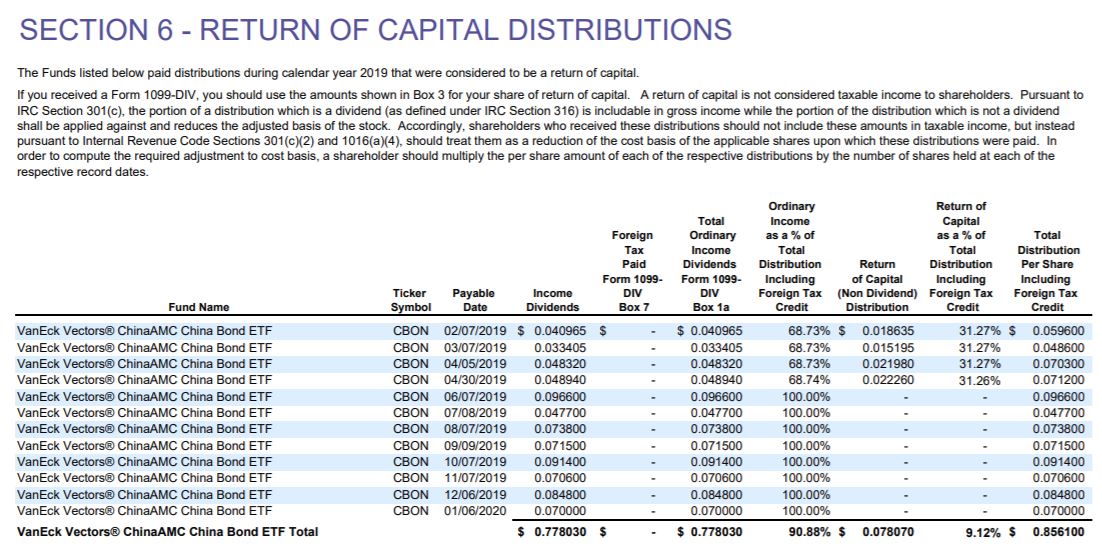Click income dividend 0.048320 in Income Dividends column
This screenshot has height=549, width=1102.
pyautogui.click(x=560, y=363)
